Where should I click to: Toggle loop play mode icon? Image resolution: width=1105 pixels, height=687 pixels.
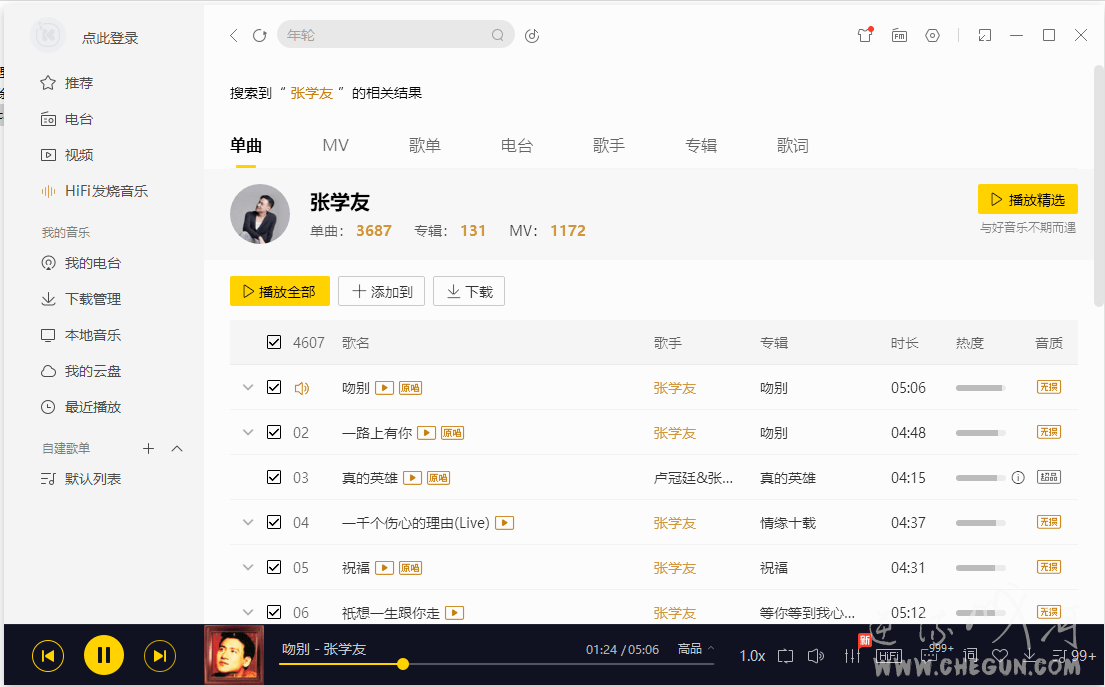point(785,656)
